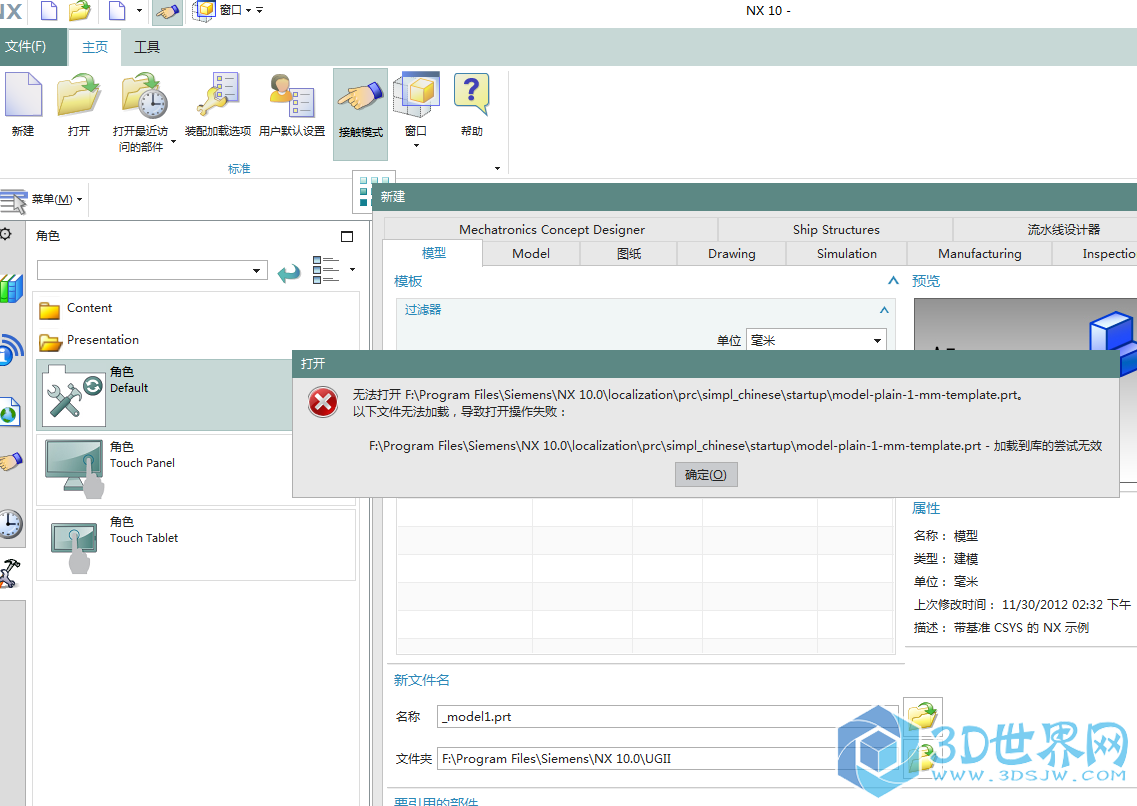Click the back arrow in roles panel
Image resolution: width=1137 pixels, height=806 pixels.
[x=289, y=273]
